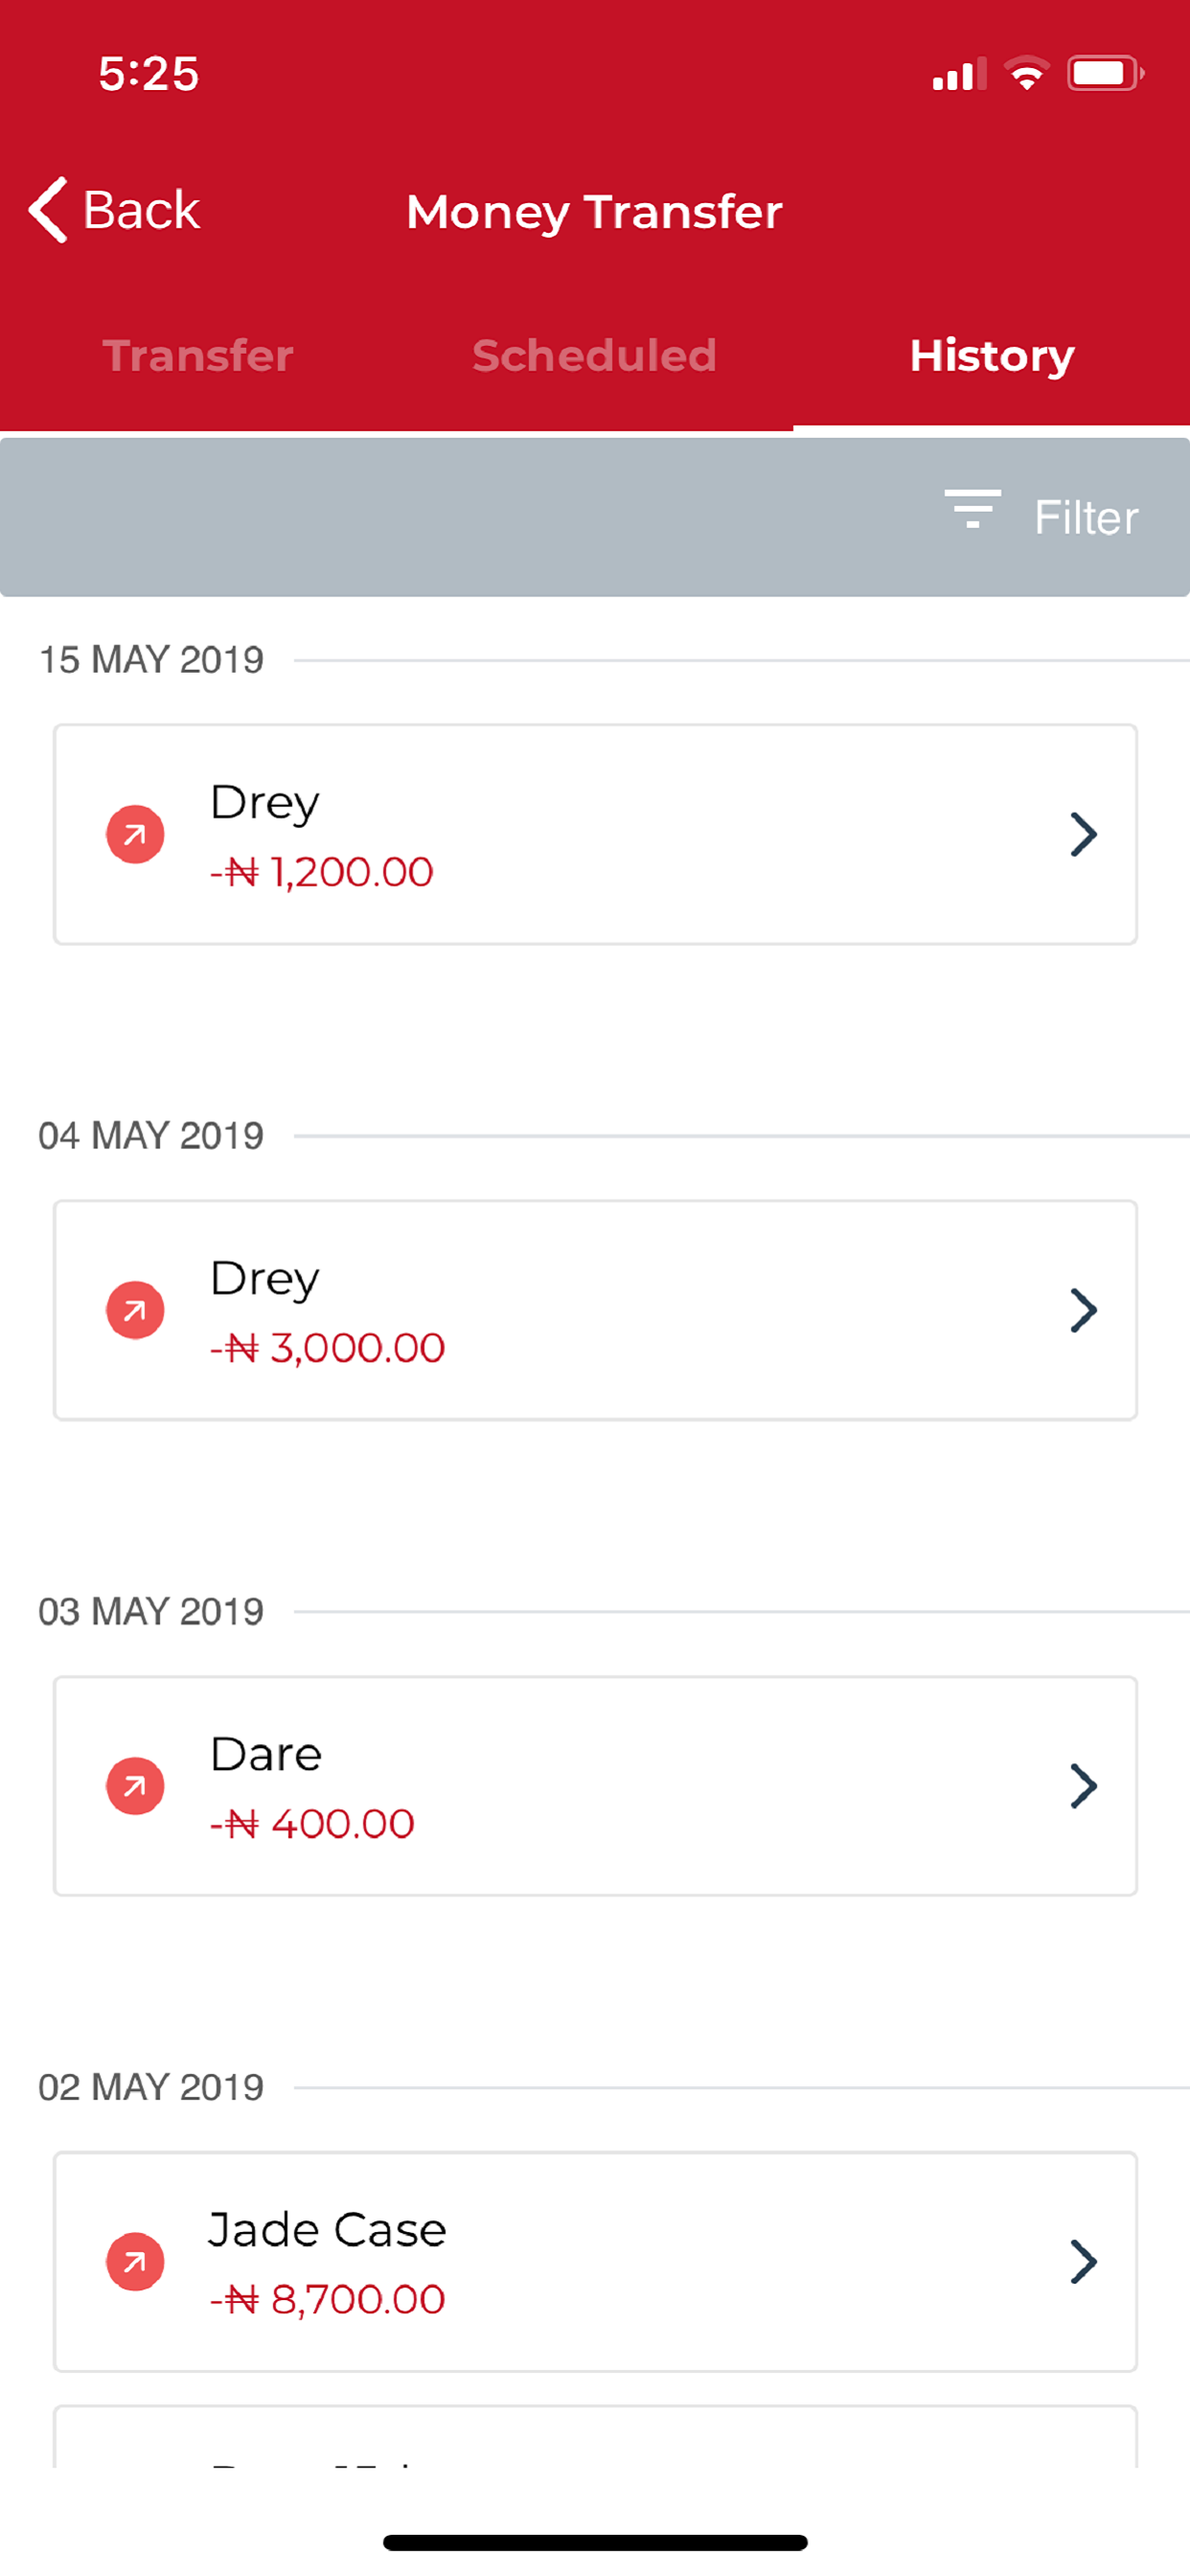This screenshot has height=2576, width=1190.
Task: Open the Dare transfer card on 03 May
Action: click(x=595, y=1786)
